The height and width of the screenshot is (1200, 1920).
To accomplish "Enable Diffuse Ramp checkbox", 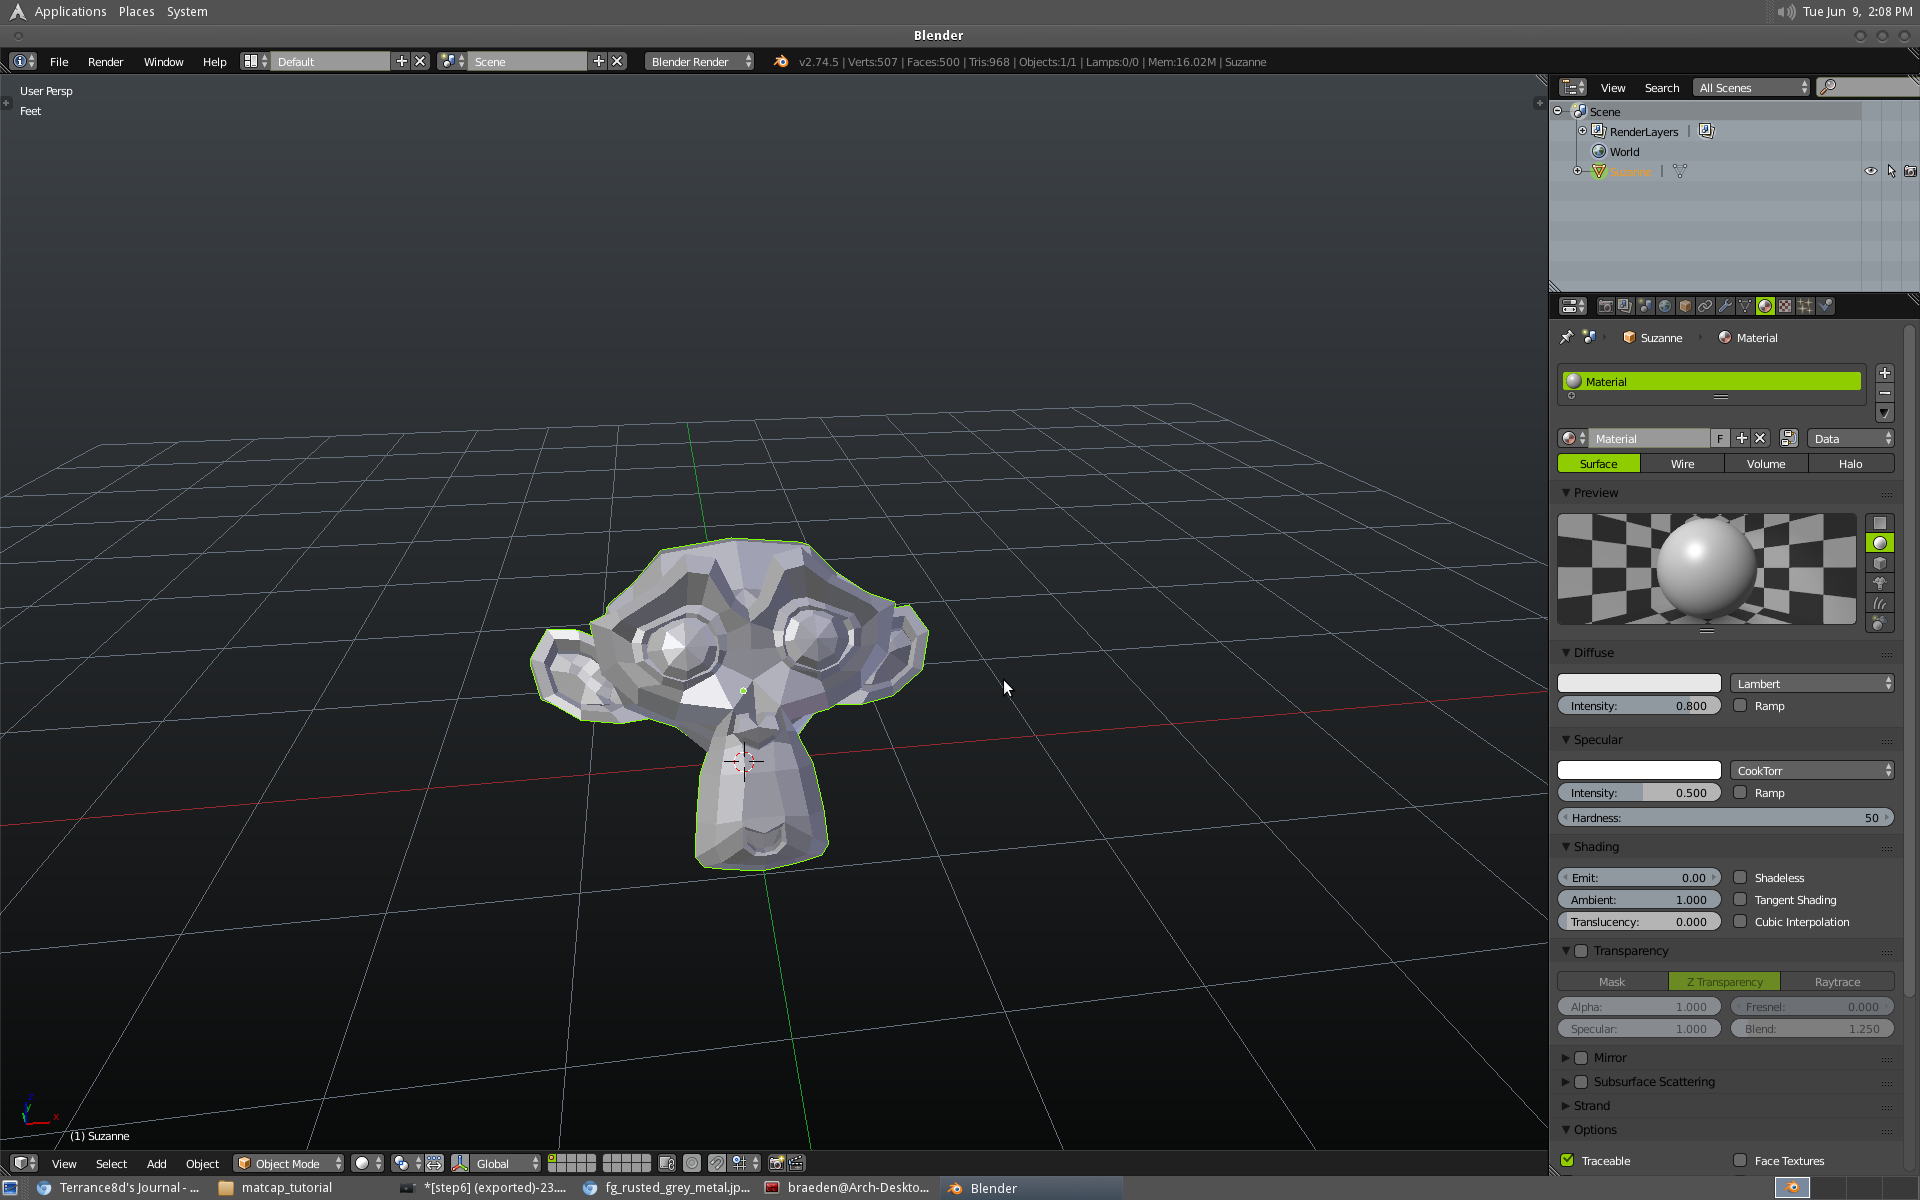I will (1740, 705).
